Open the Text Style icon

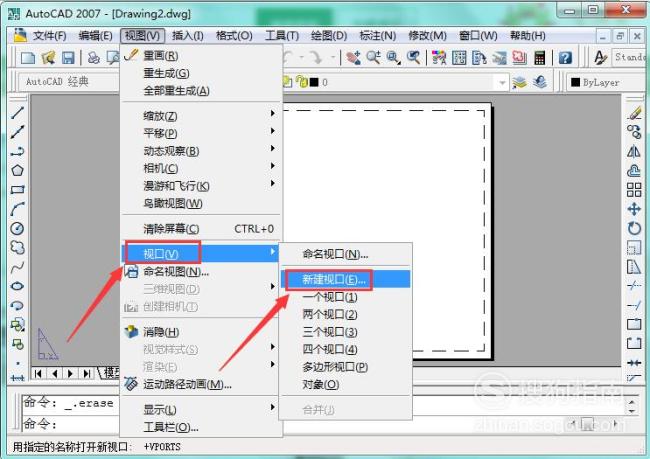point(600,58)
